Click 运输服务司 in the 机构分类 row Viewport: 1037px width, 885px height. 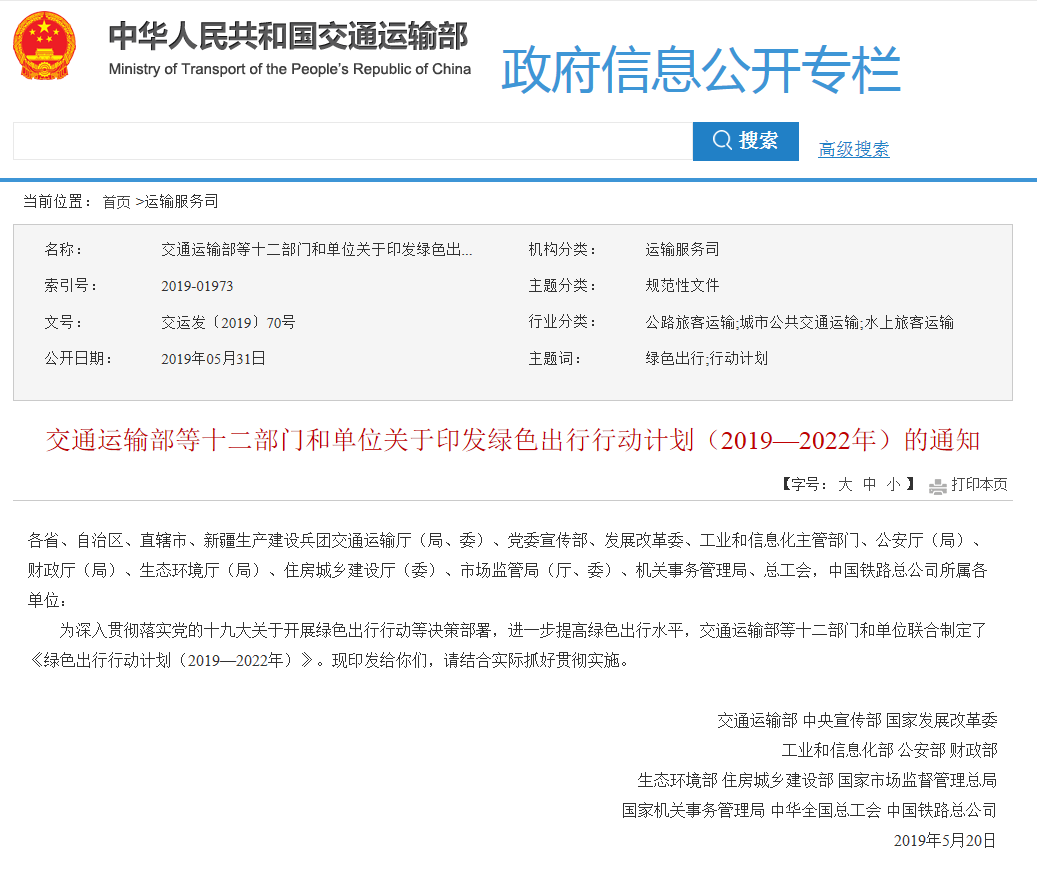pos(682,249)
